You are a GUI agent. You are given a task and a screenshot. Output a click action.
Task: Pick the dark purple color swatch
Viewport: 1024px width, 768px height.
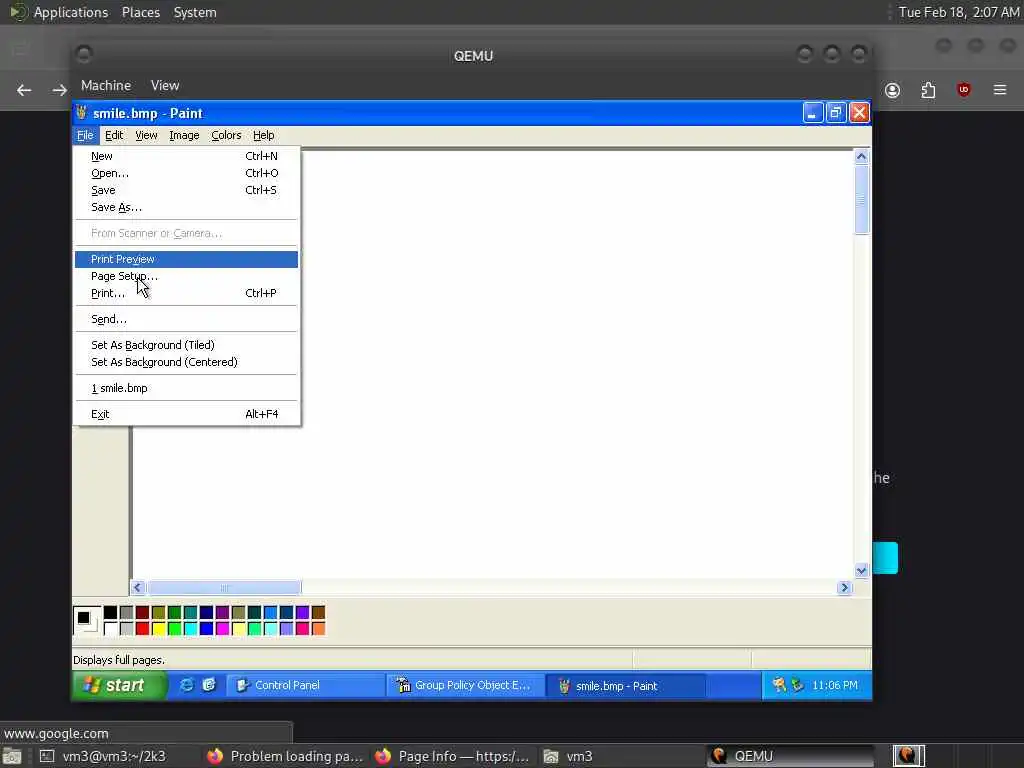[223, 613]
